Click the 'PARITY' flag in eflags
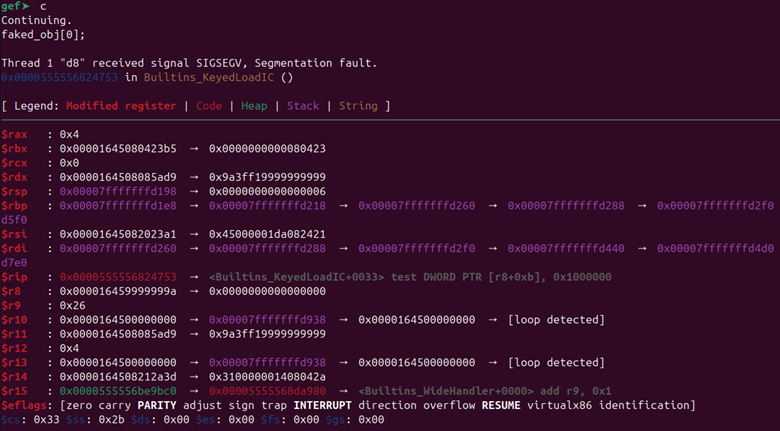This screenshot has width=780, height=431. coord(157,406)
